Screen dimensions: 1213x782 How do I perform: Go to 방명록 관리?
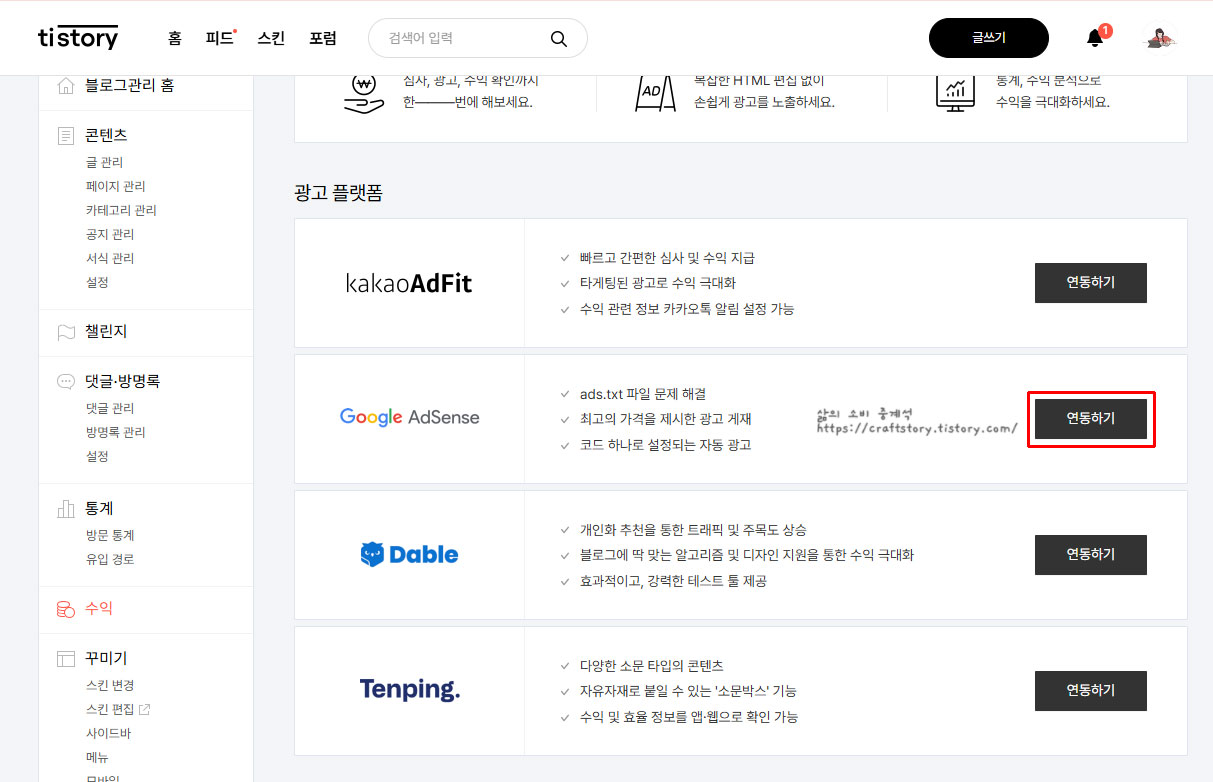pos(116,432)
